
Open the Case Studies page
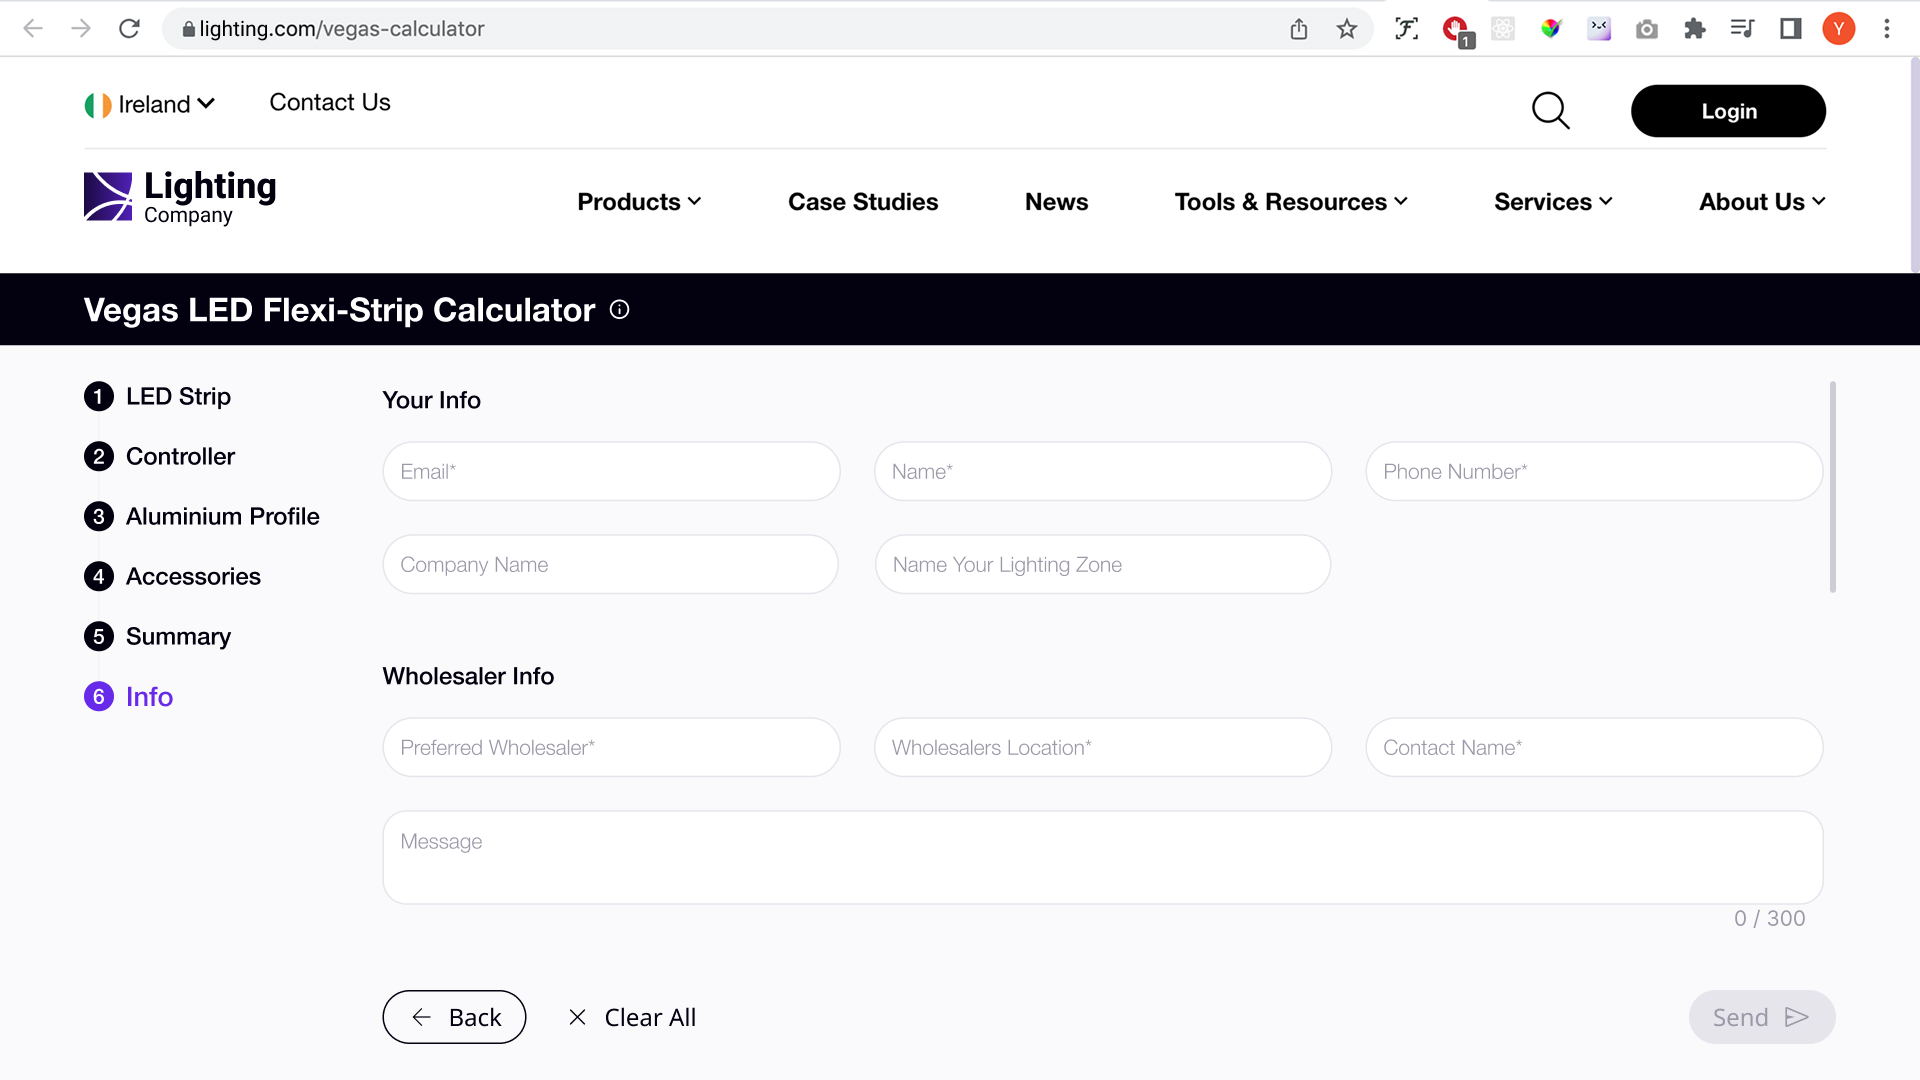[x=862, y=202]
